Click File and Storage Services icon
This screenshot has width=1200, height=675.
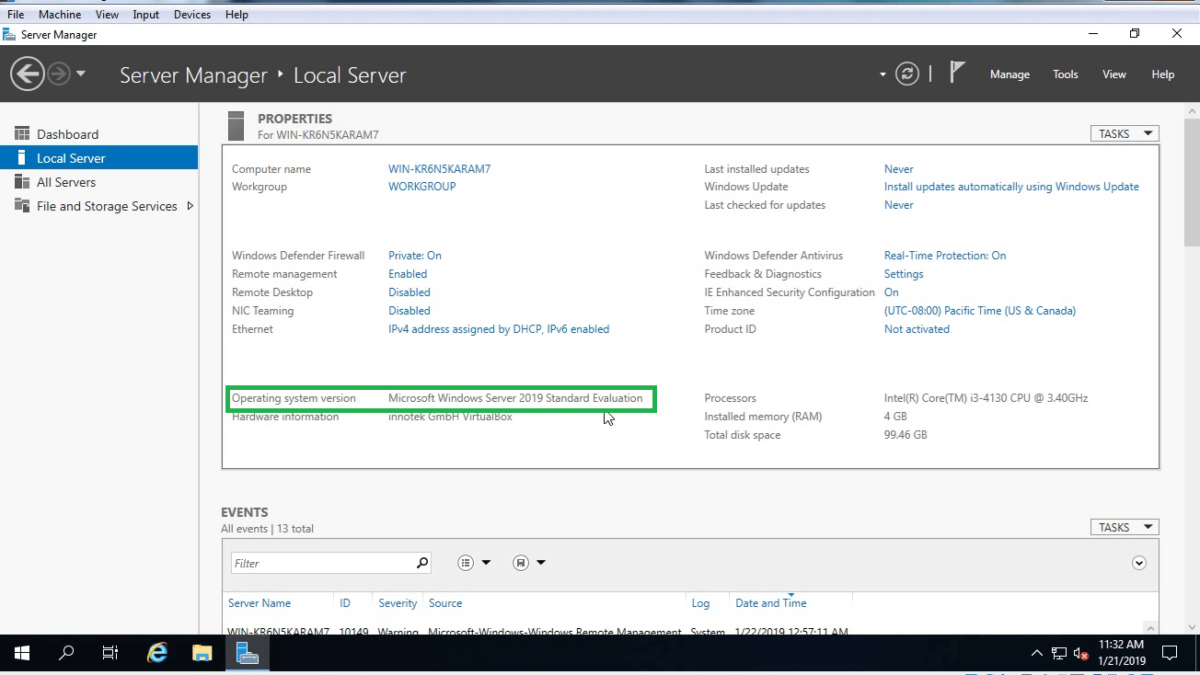click(x=20, y=206)
